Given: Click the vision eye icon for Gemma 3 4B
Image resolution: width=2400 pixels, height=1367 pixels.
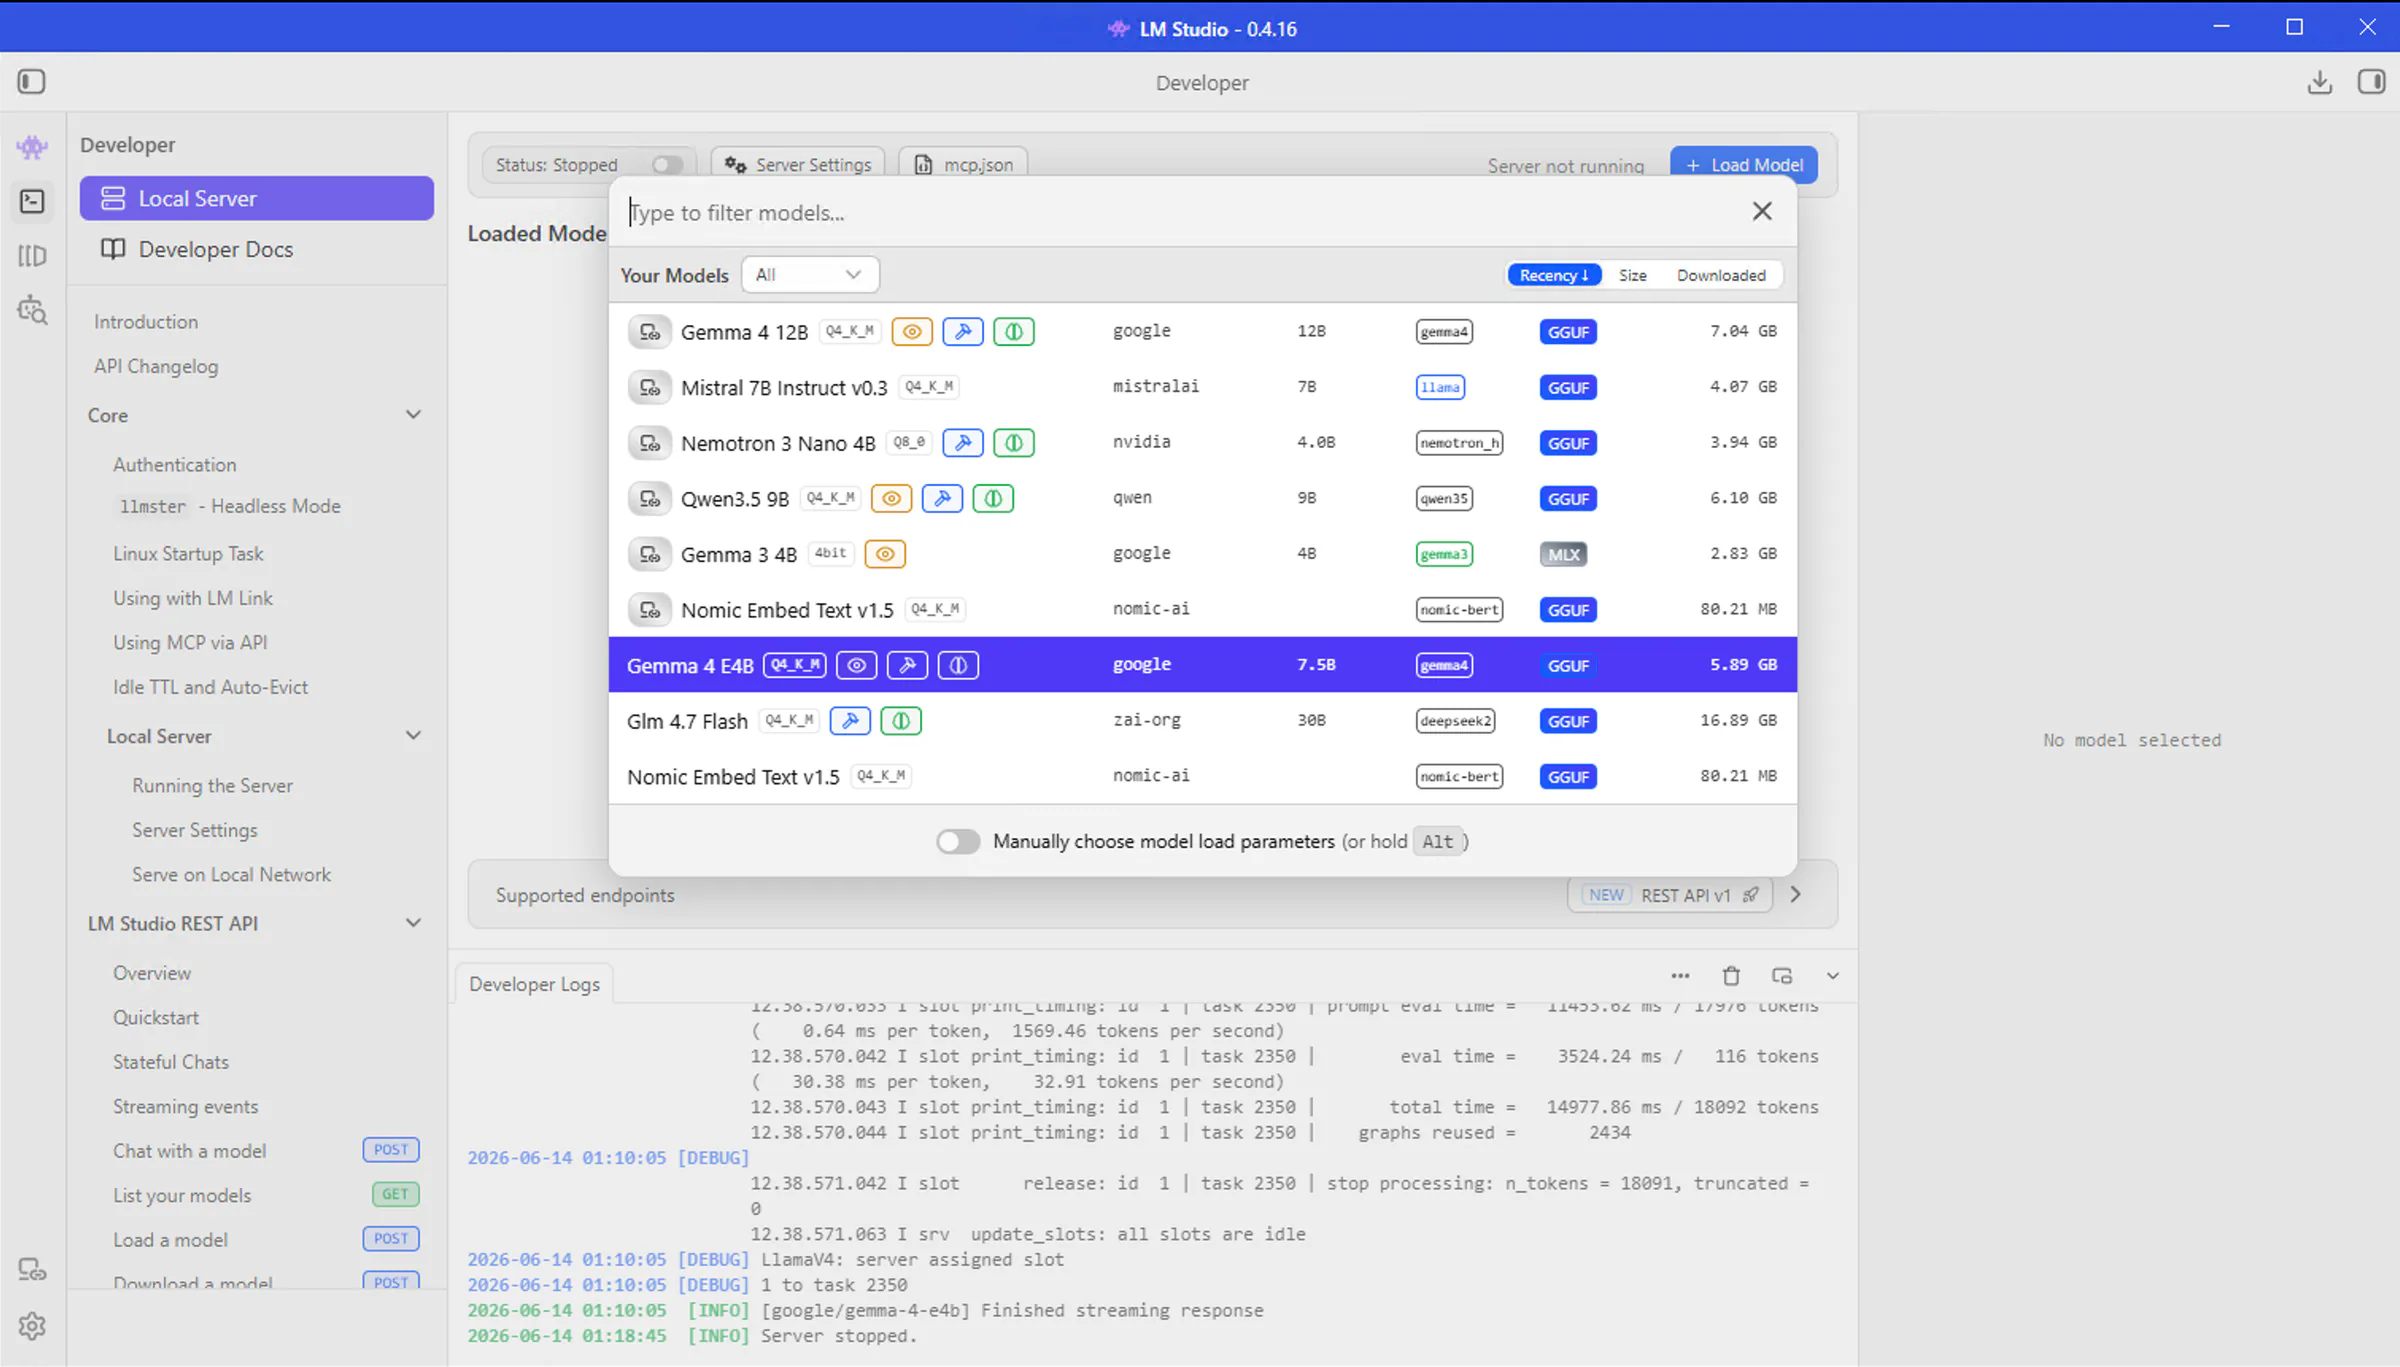Looking at the screenshot, I should pyautogui.click(x=885, y=554).
